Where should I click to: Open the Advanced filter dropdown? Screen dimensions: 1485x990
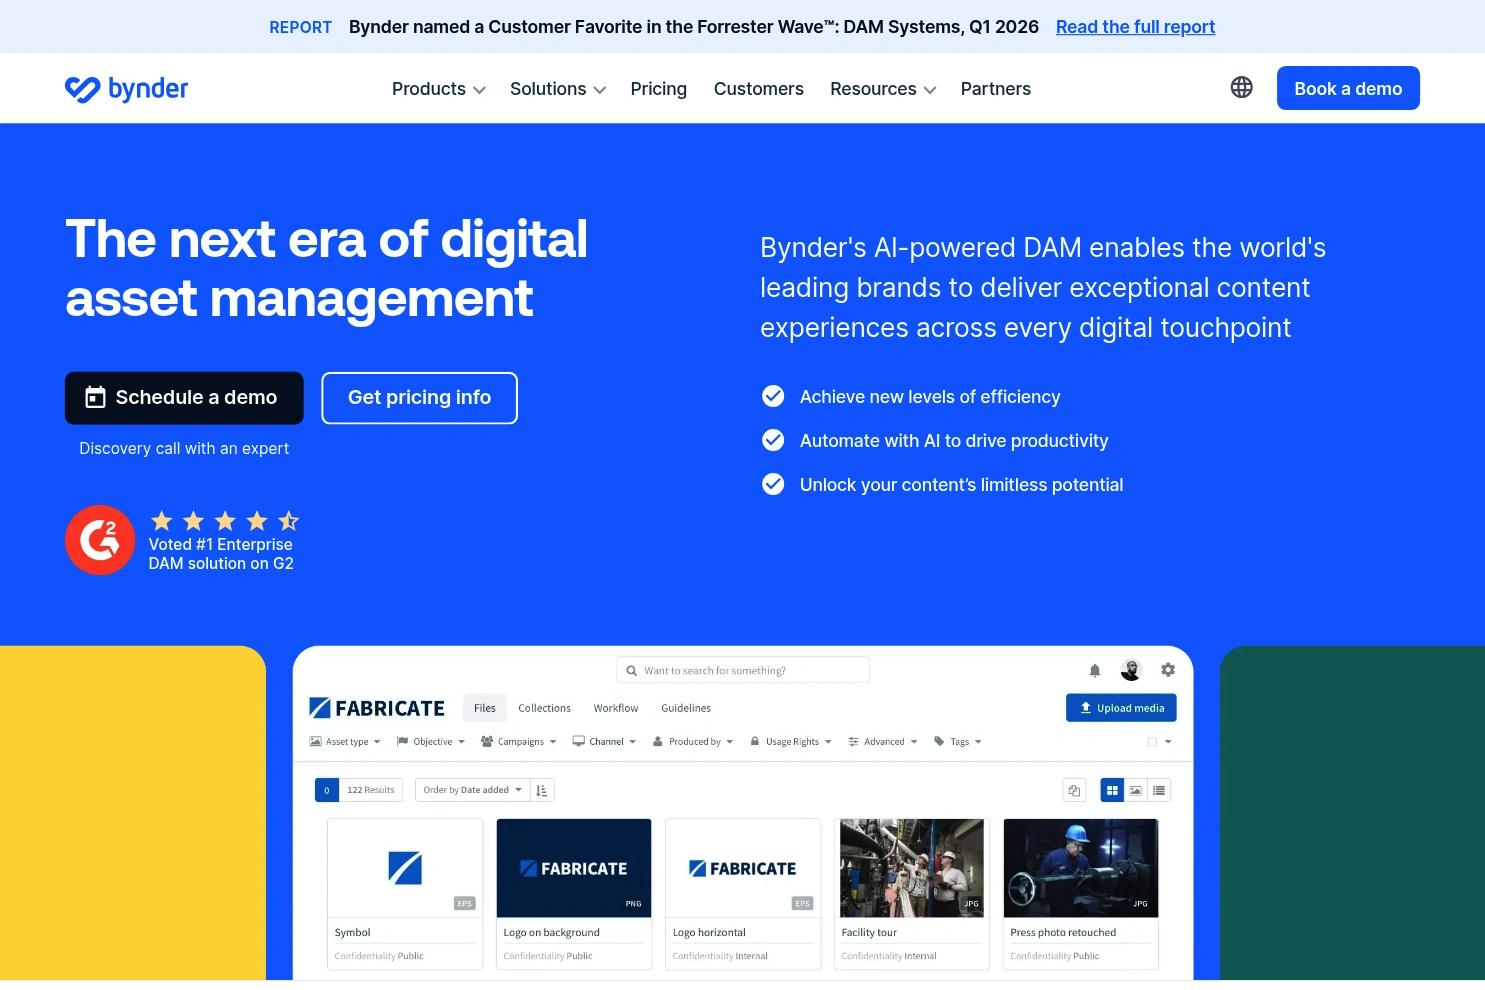pos(883,742)
